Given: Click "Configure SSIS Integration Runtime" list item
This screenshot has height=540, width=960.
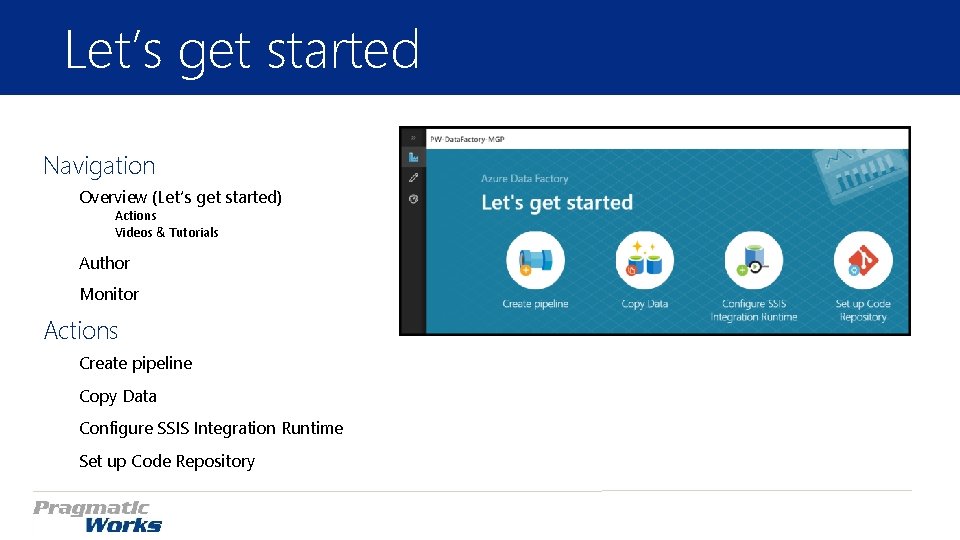Looking at the screenshot, I should pyautogui.click(x=211, y=429).
